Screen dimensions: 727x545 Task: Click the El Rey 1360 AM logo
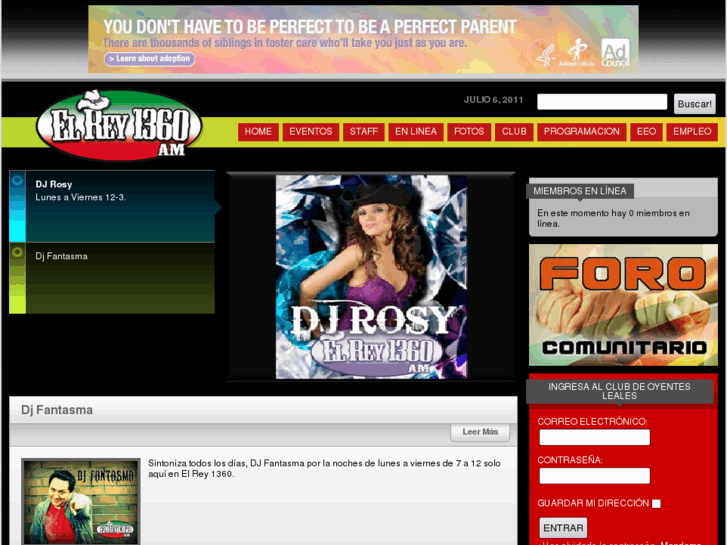coord(119,125)
